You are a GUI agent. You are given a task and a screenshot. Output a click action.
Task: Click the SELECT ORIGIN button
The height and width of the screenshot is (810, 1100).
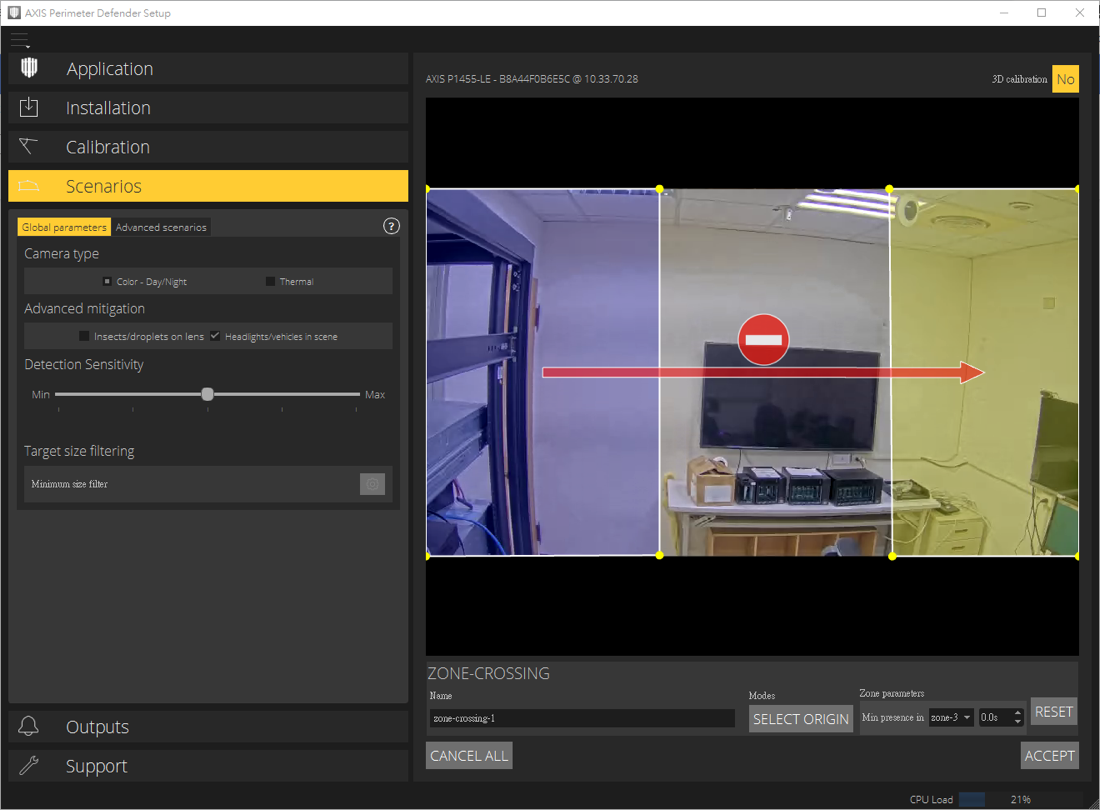click(x=800, y=718)
